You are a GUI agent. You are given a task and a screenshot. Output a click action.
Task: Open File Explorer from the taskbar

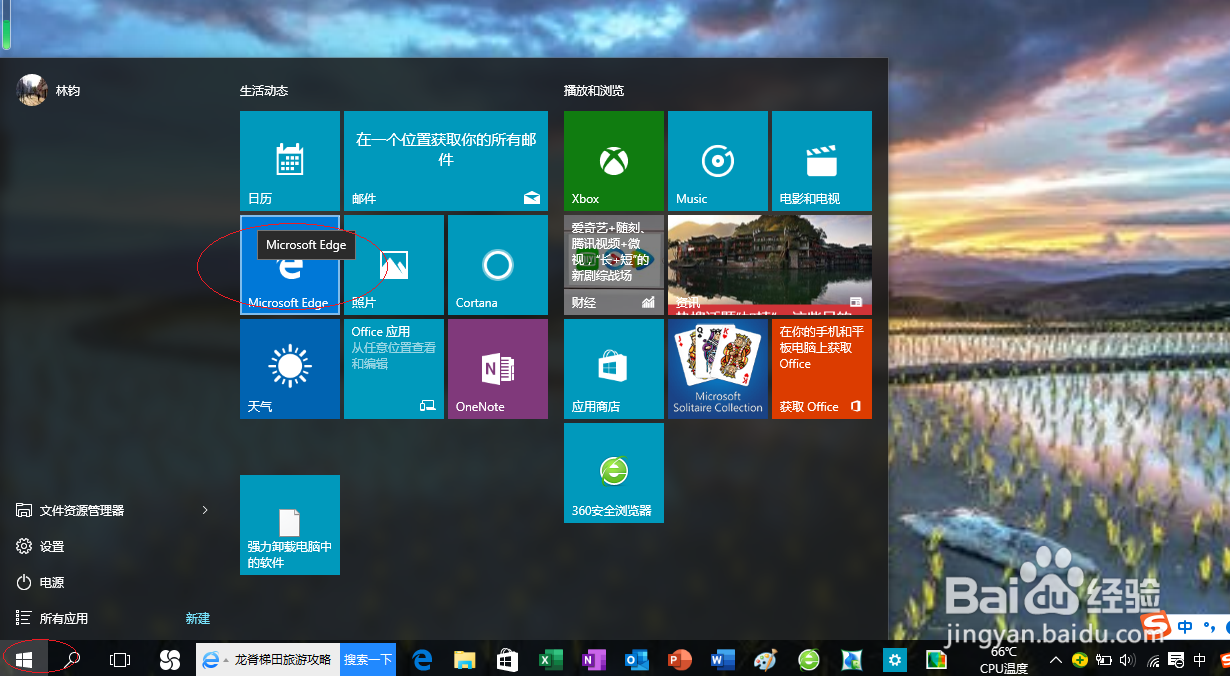465,659
